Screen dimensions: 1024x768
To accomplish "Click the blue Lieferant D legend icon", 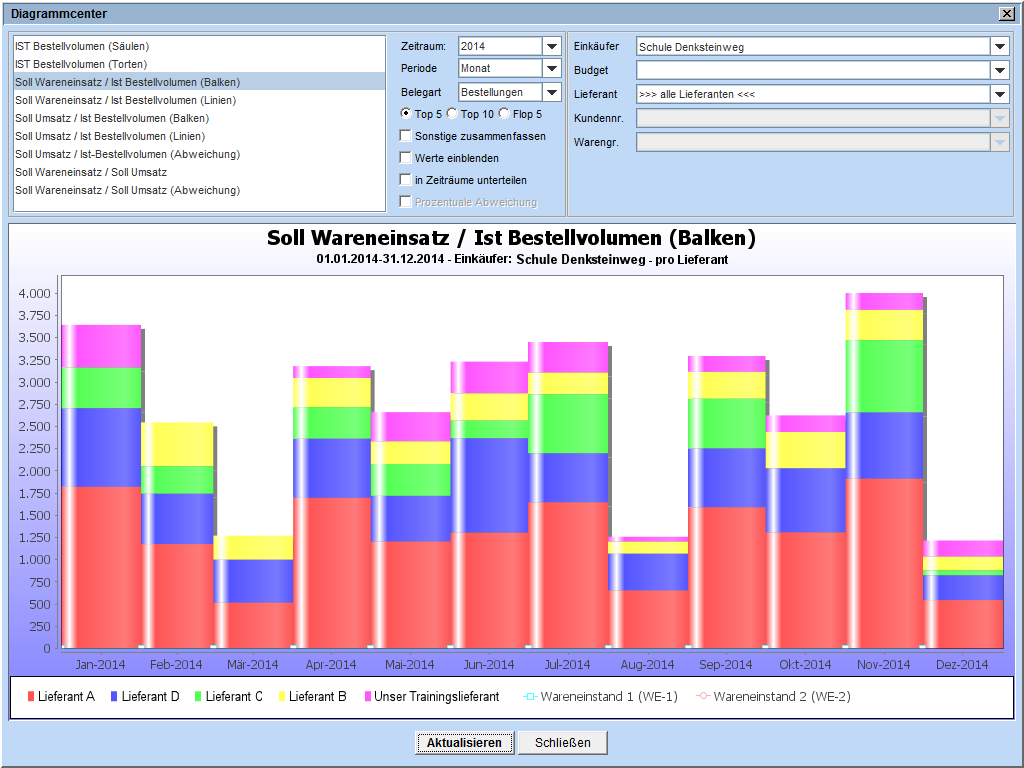I will [115, 696].
